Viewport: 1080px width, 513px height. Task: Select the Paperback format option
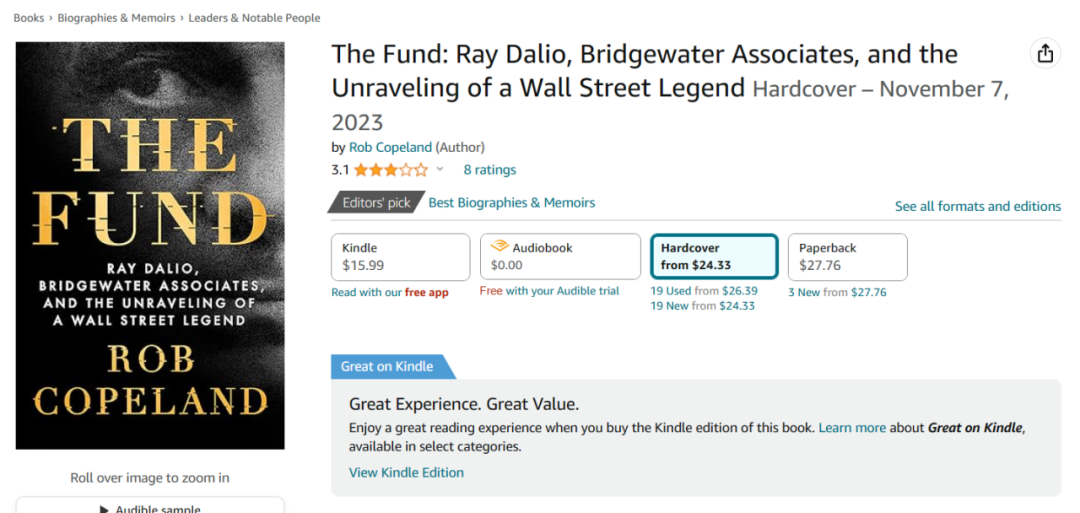pos(847,257)
